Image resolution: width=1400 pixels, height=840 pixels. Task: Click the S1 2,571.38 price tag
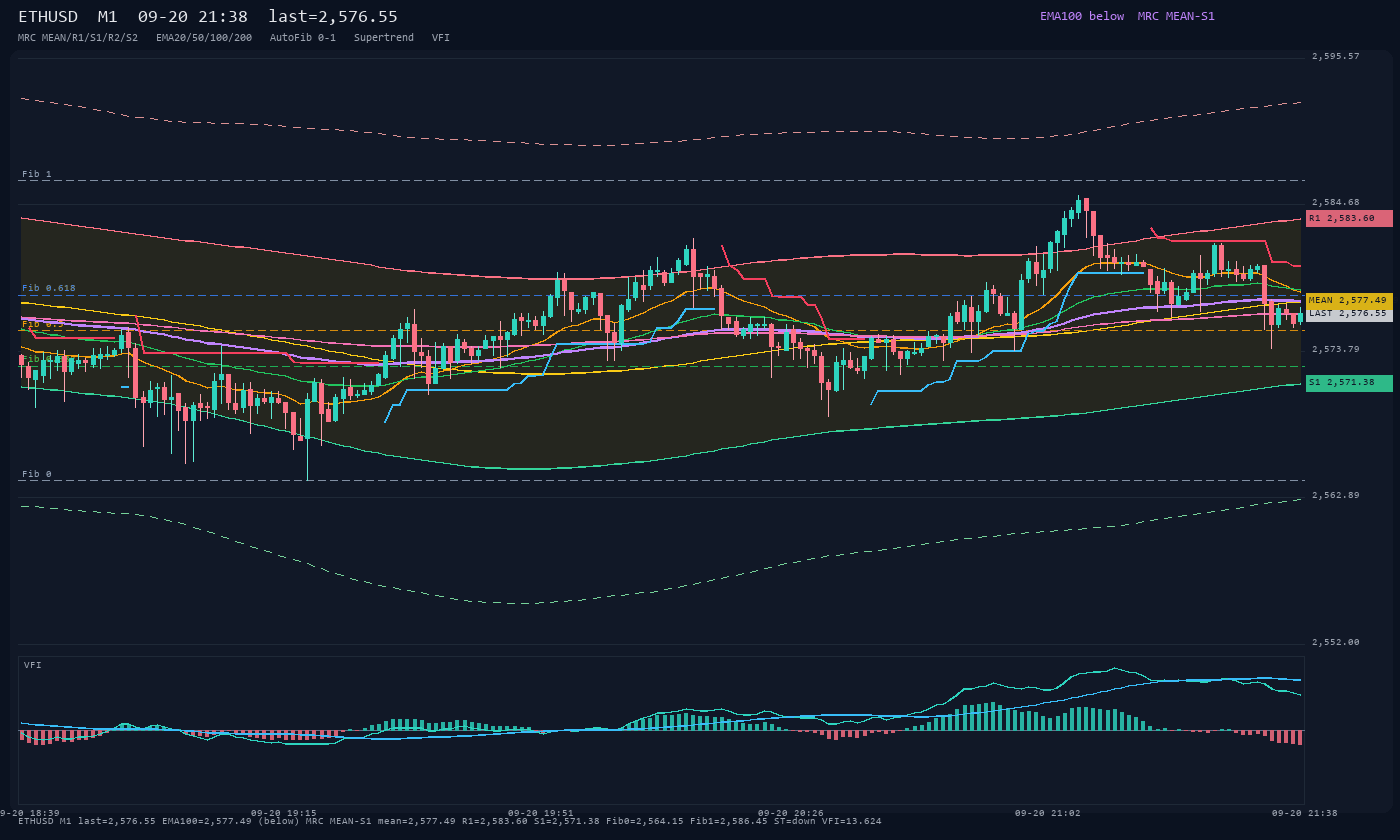(x=1349, y=383)
